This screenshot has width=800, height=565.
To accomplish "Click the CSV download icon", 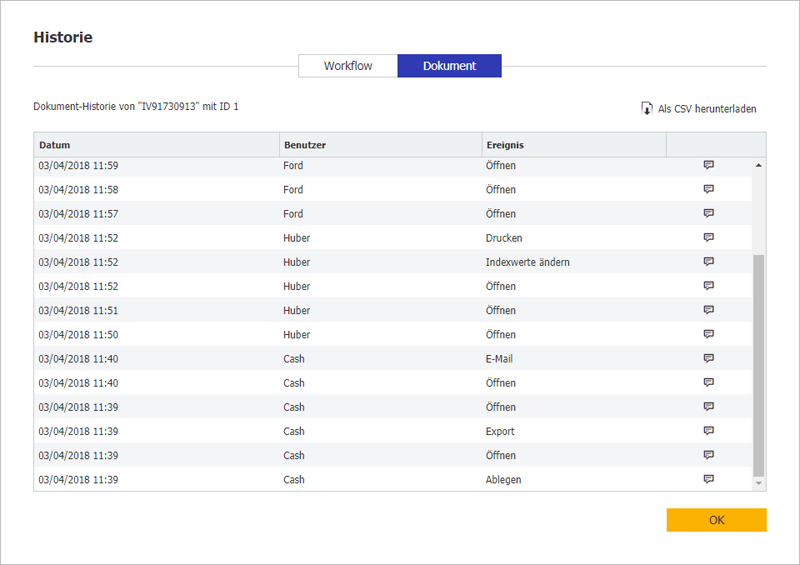I will (647, 108).
